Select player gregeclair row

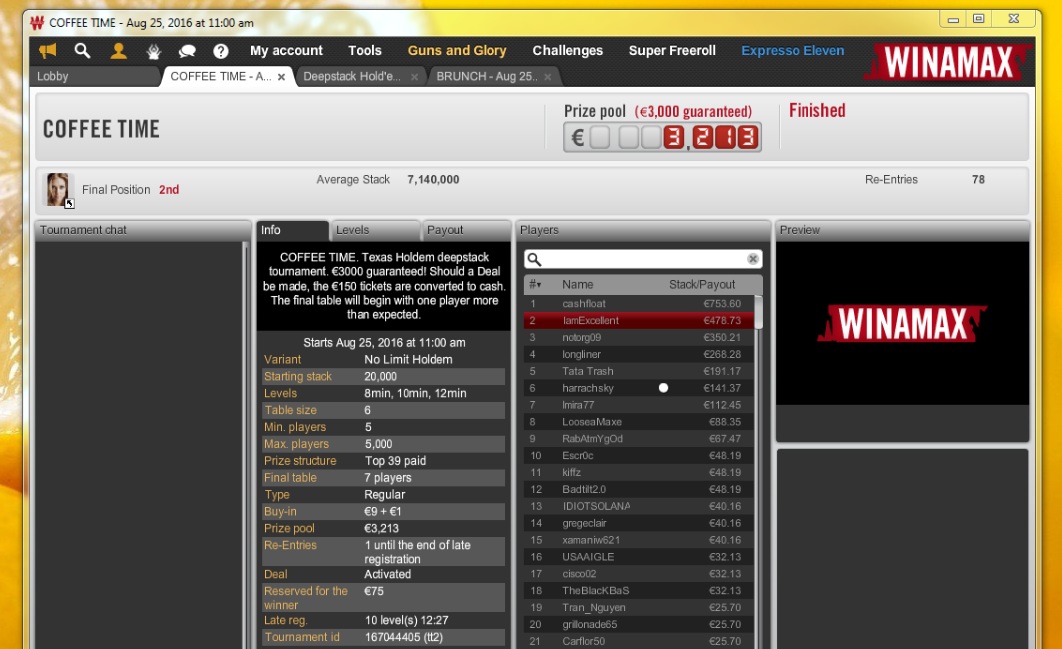[639, 523]
